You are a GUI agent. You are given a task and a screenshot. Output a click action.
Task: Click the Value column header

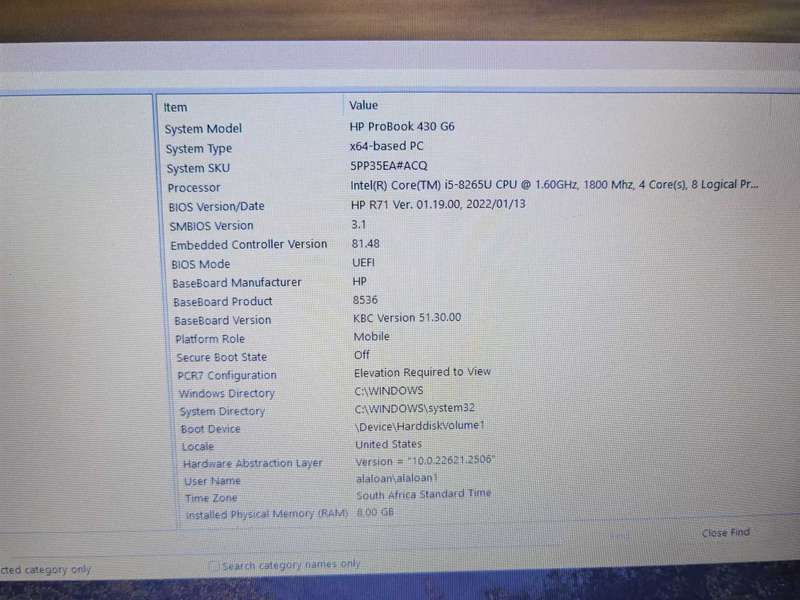(363, 106)
